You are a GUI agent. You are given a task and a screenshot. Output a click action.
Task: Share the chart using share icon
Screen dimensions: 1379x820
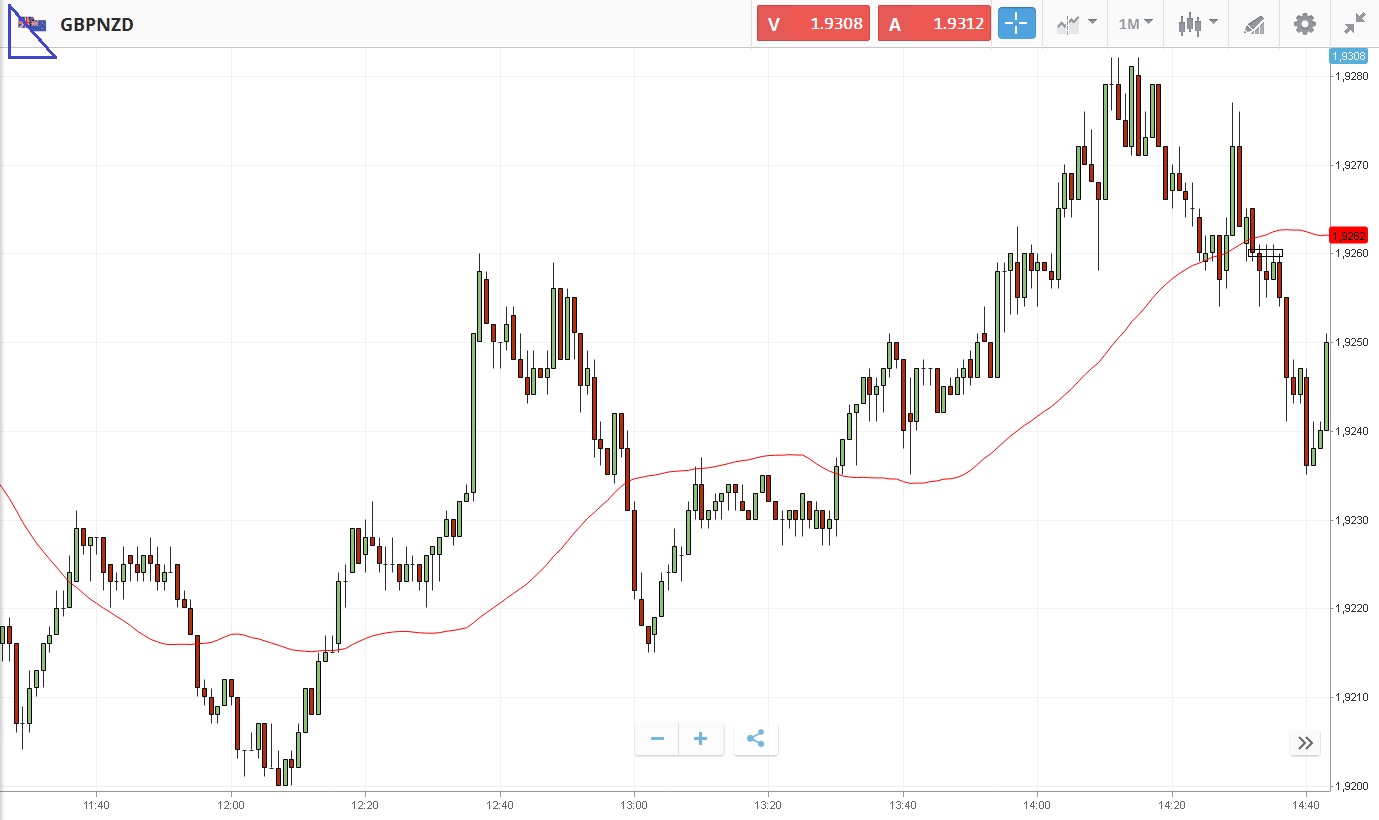pyautogui.click(x=756, y=740)
